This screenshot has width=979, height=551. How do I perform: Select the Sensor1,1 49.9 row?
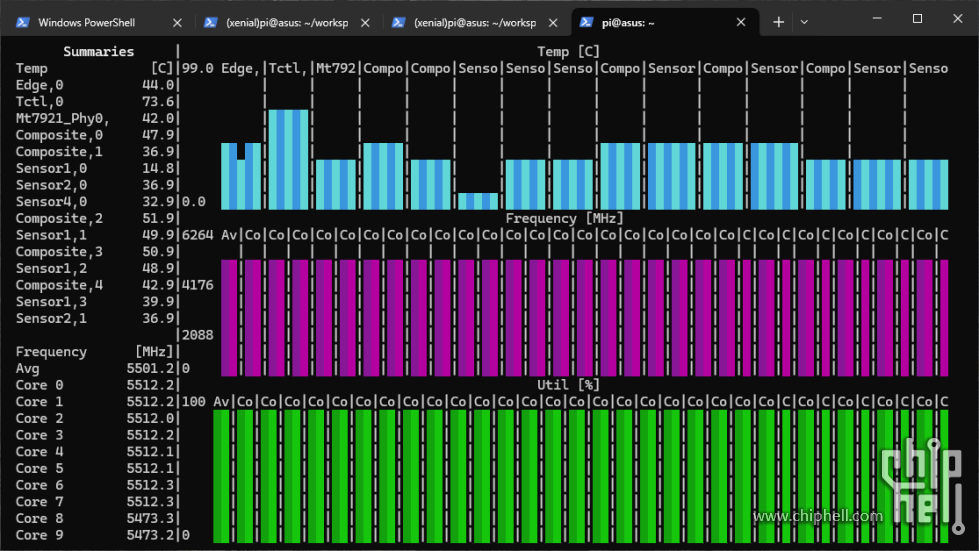[x=95, y=235]
